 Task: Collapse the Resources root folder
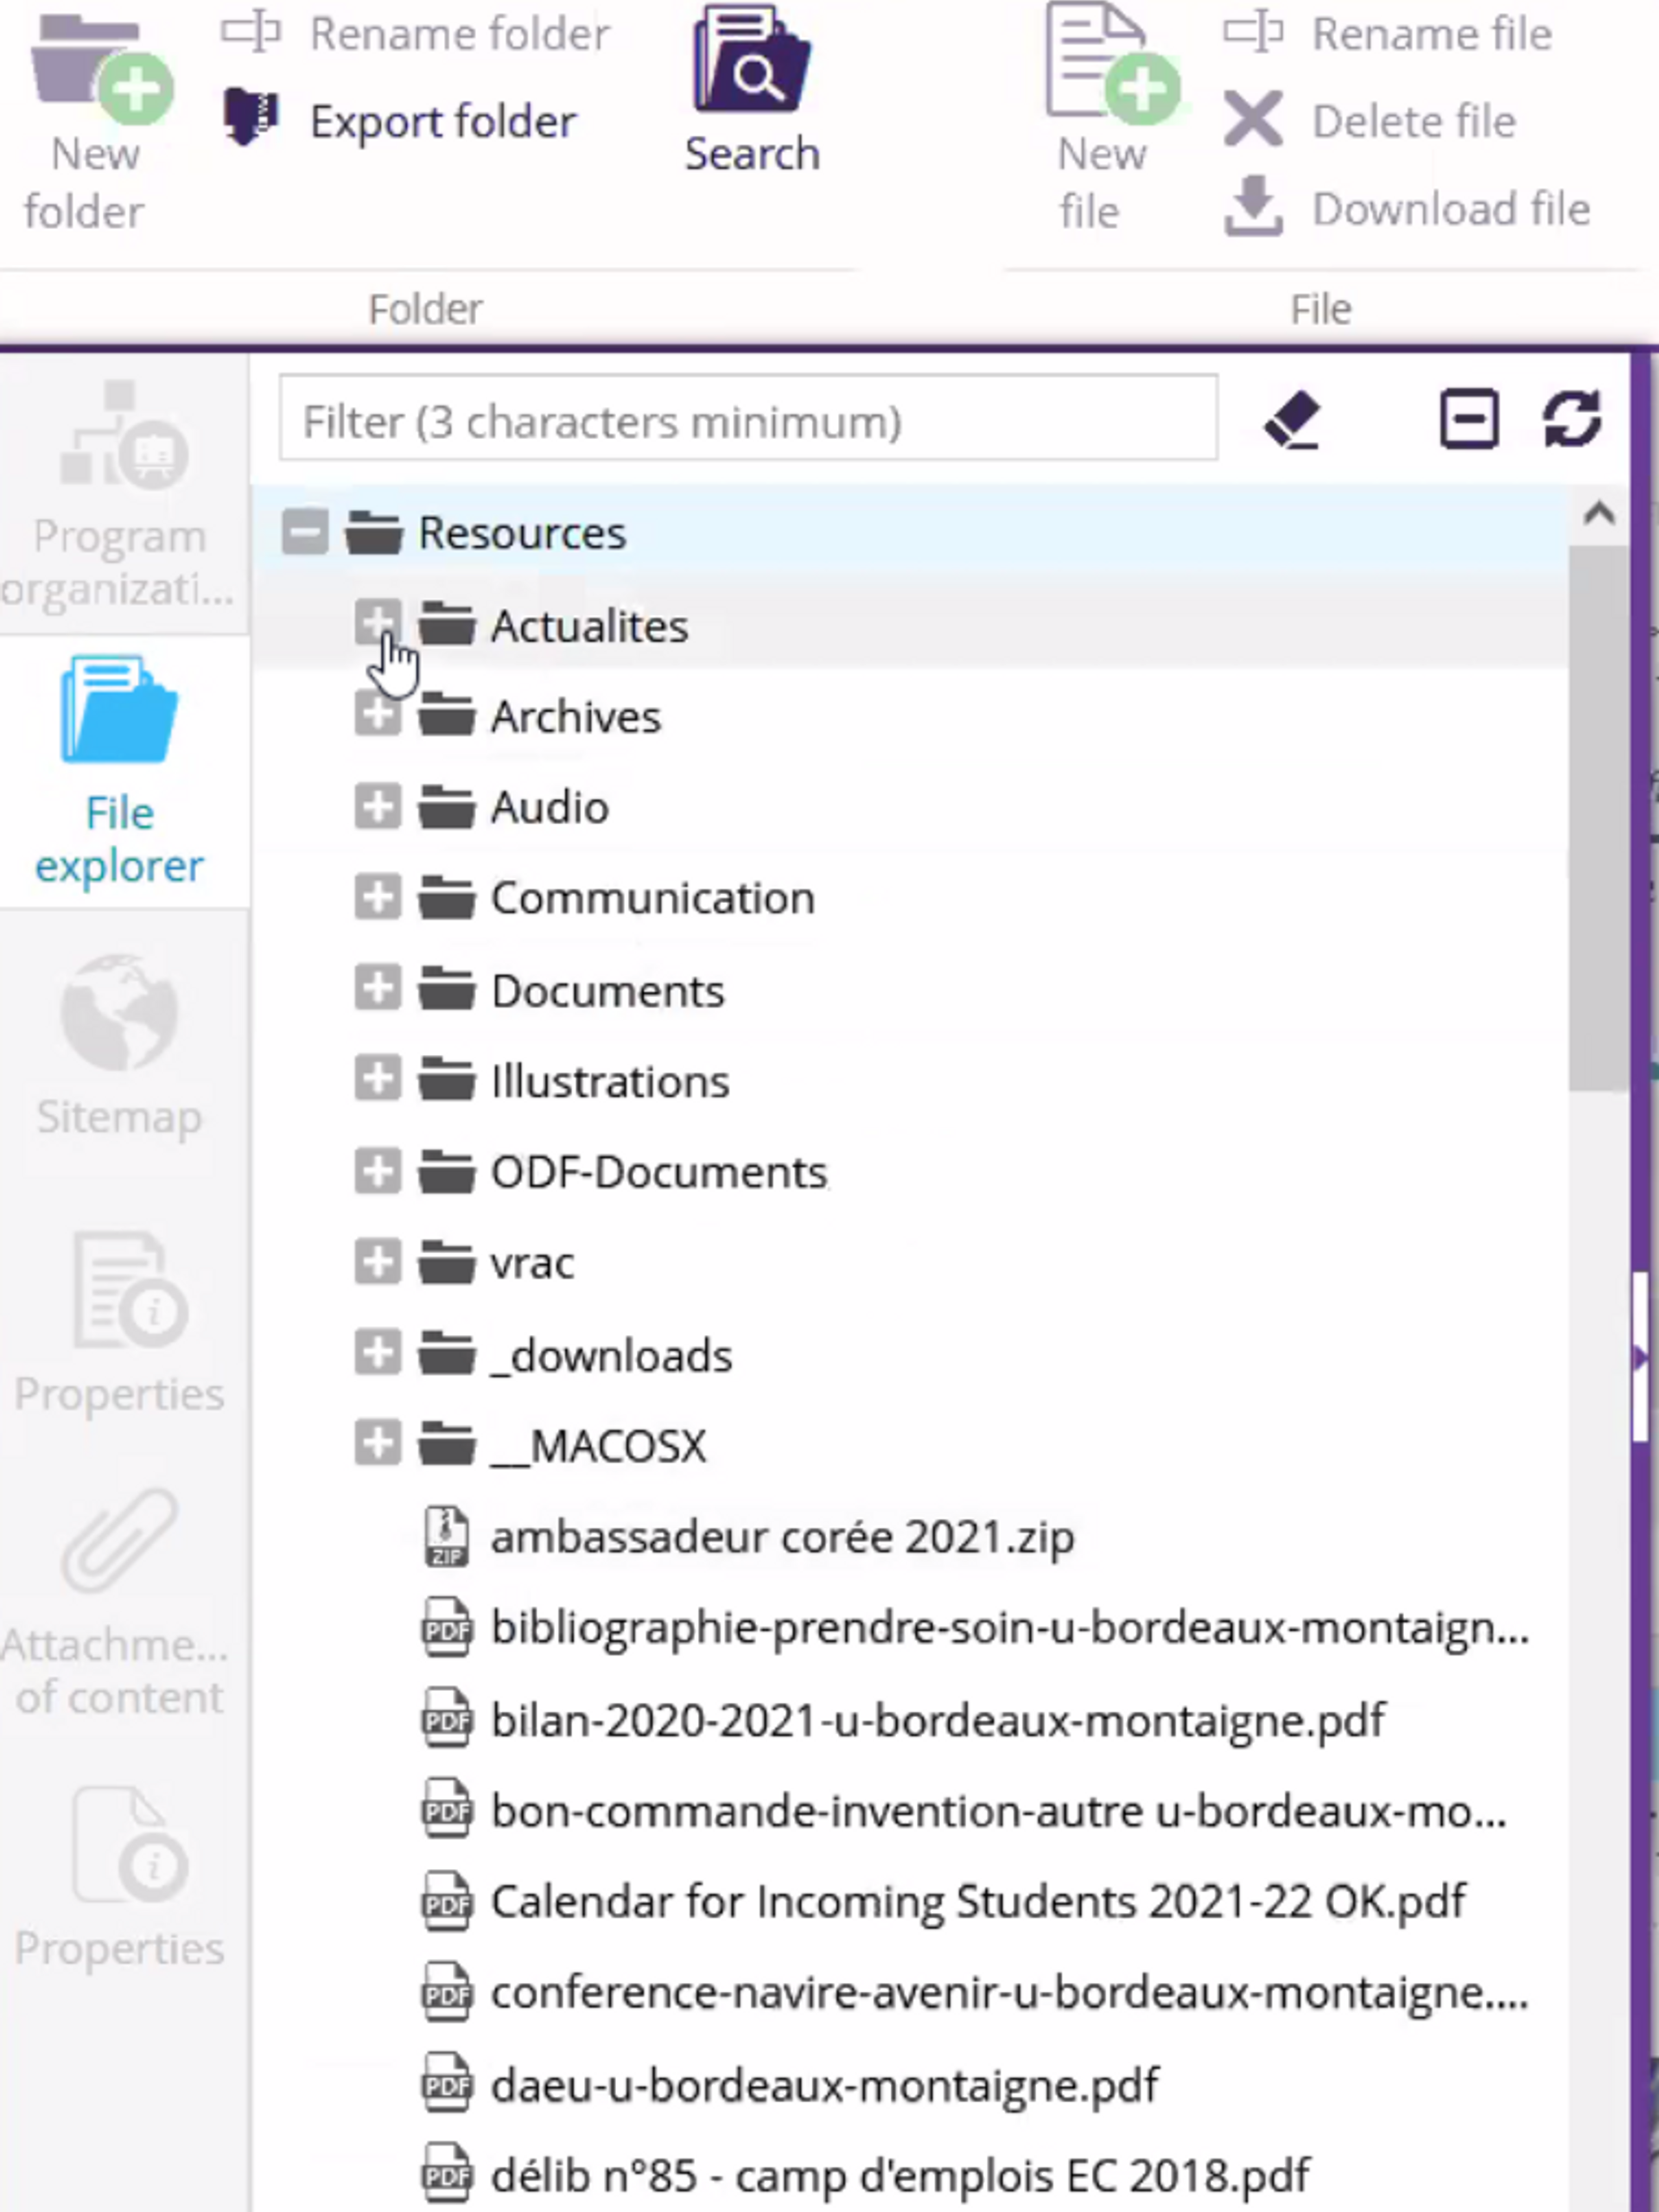click(x=305, y=532)
